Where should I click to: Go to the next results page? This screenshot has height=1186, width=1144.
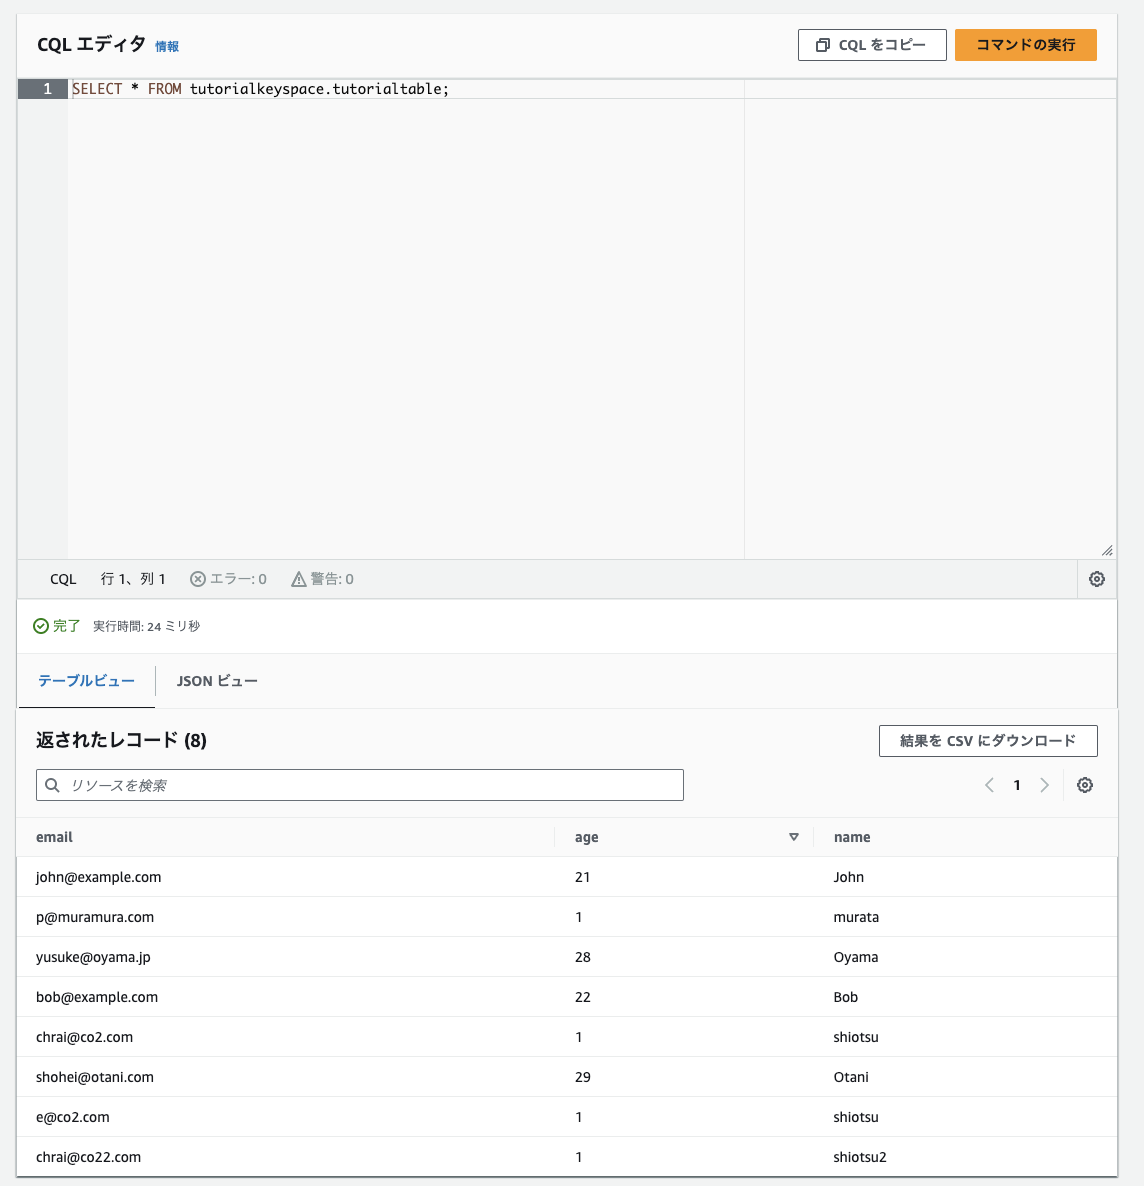pyautogui.click(x=1045, y=785)
